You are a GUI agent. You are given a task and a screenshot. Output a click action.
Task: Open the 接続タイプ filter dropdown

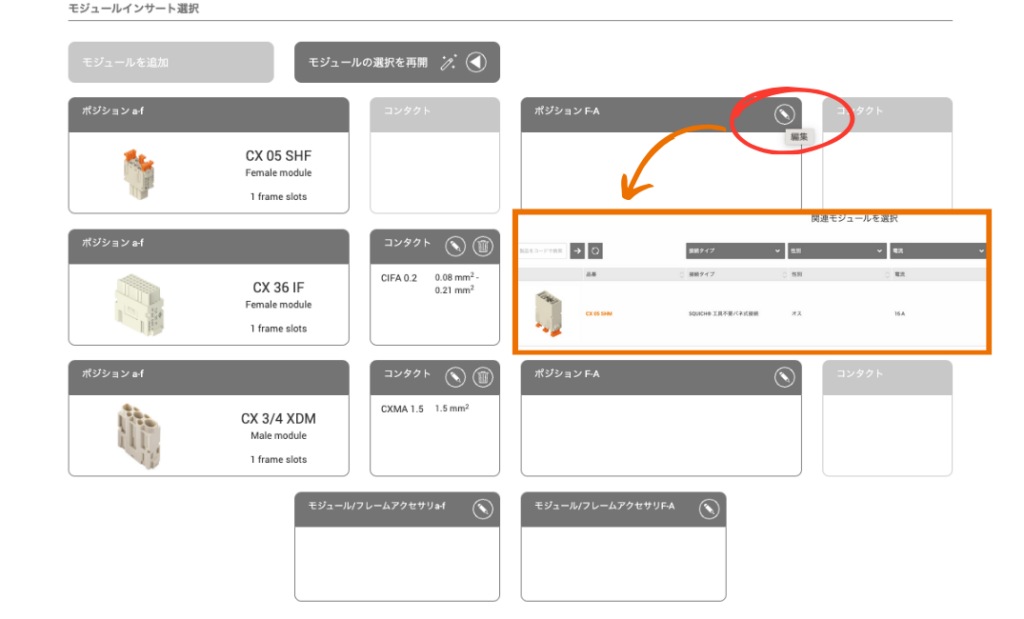pos(733,251)
